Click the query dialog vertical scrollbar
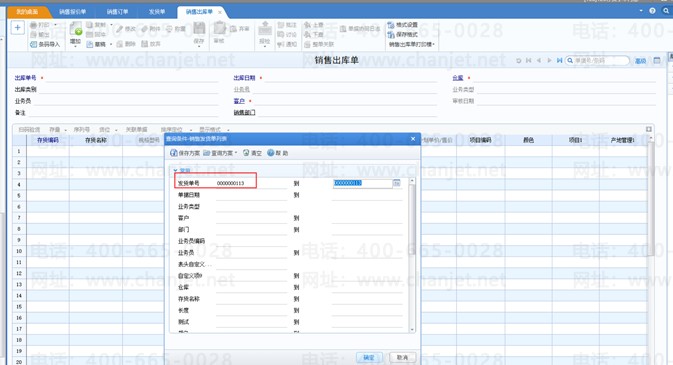Screen dimensions: 673x365 pos(412,255)
